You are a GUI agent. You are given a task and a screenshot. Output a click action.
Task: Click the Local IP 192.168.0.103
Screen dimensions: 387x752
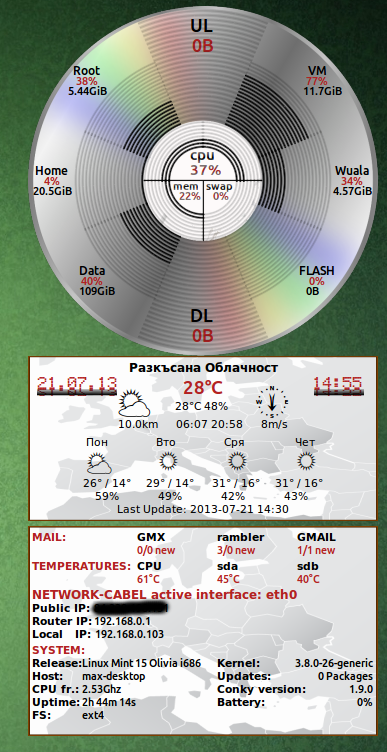pos(129,634)
